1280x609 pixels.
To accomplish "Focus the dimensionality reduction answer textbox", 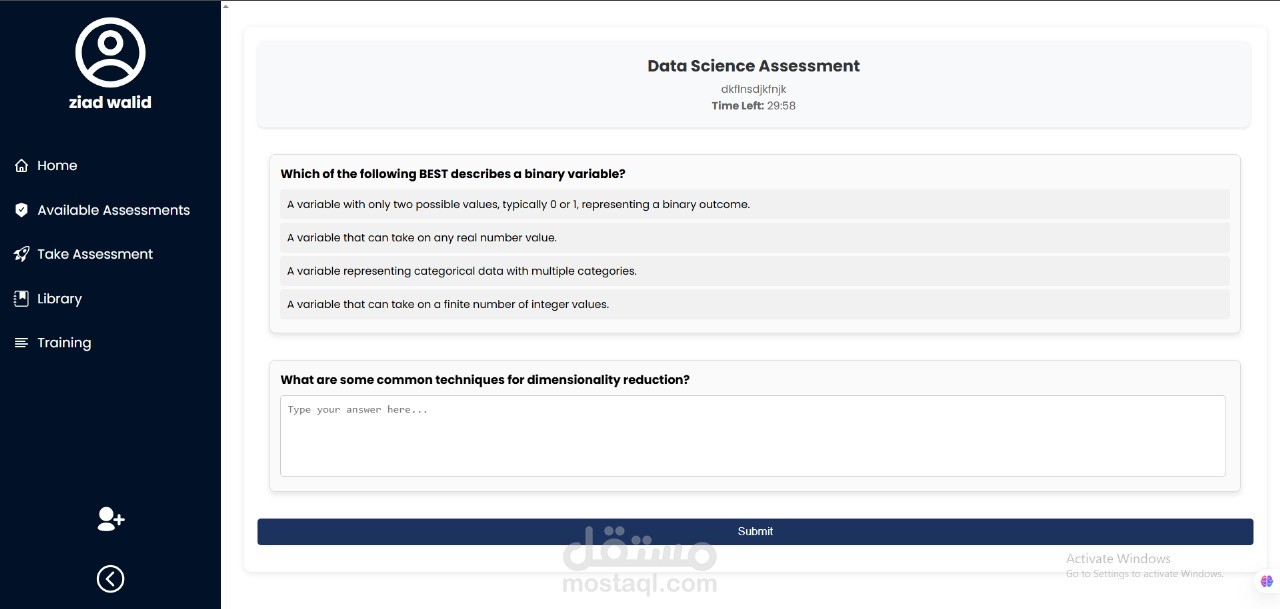I will pos(753,436).
